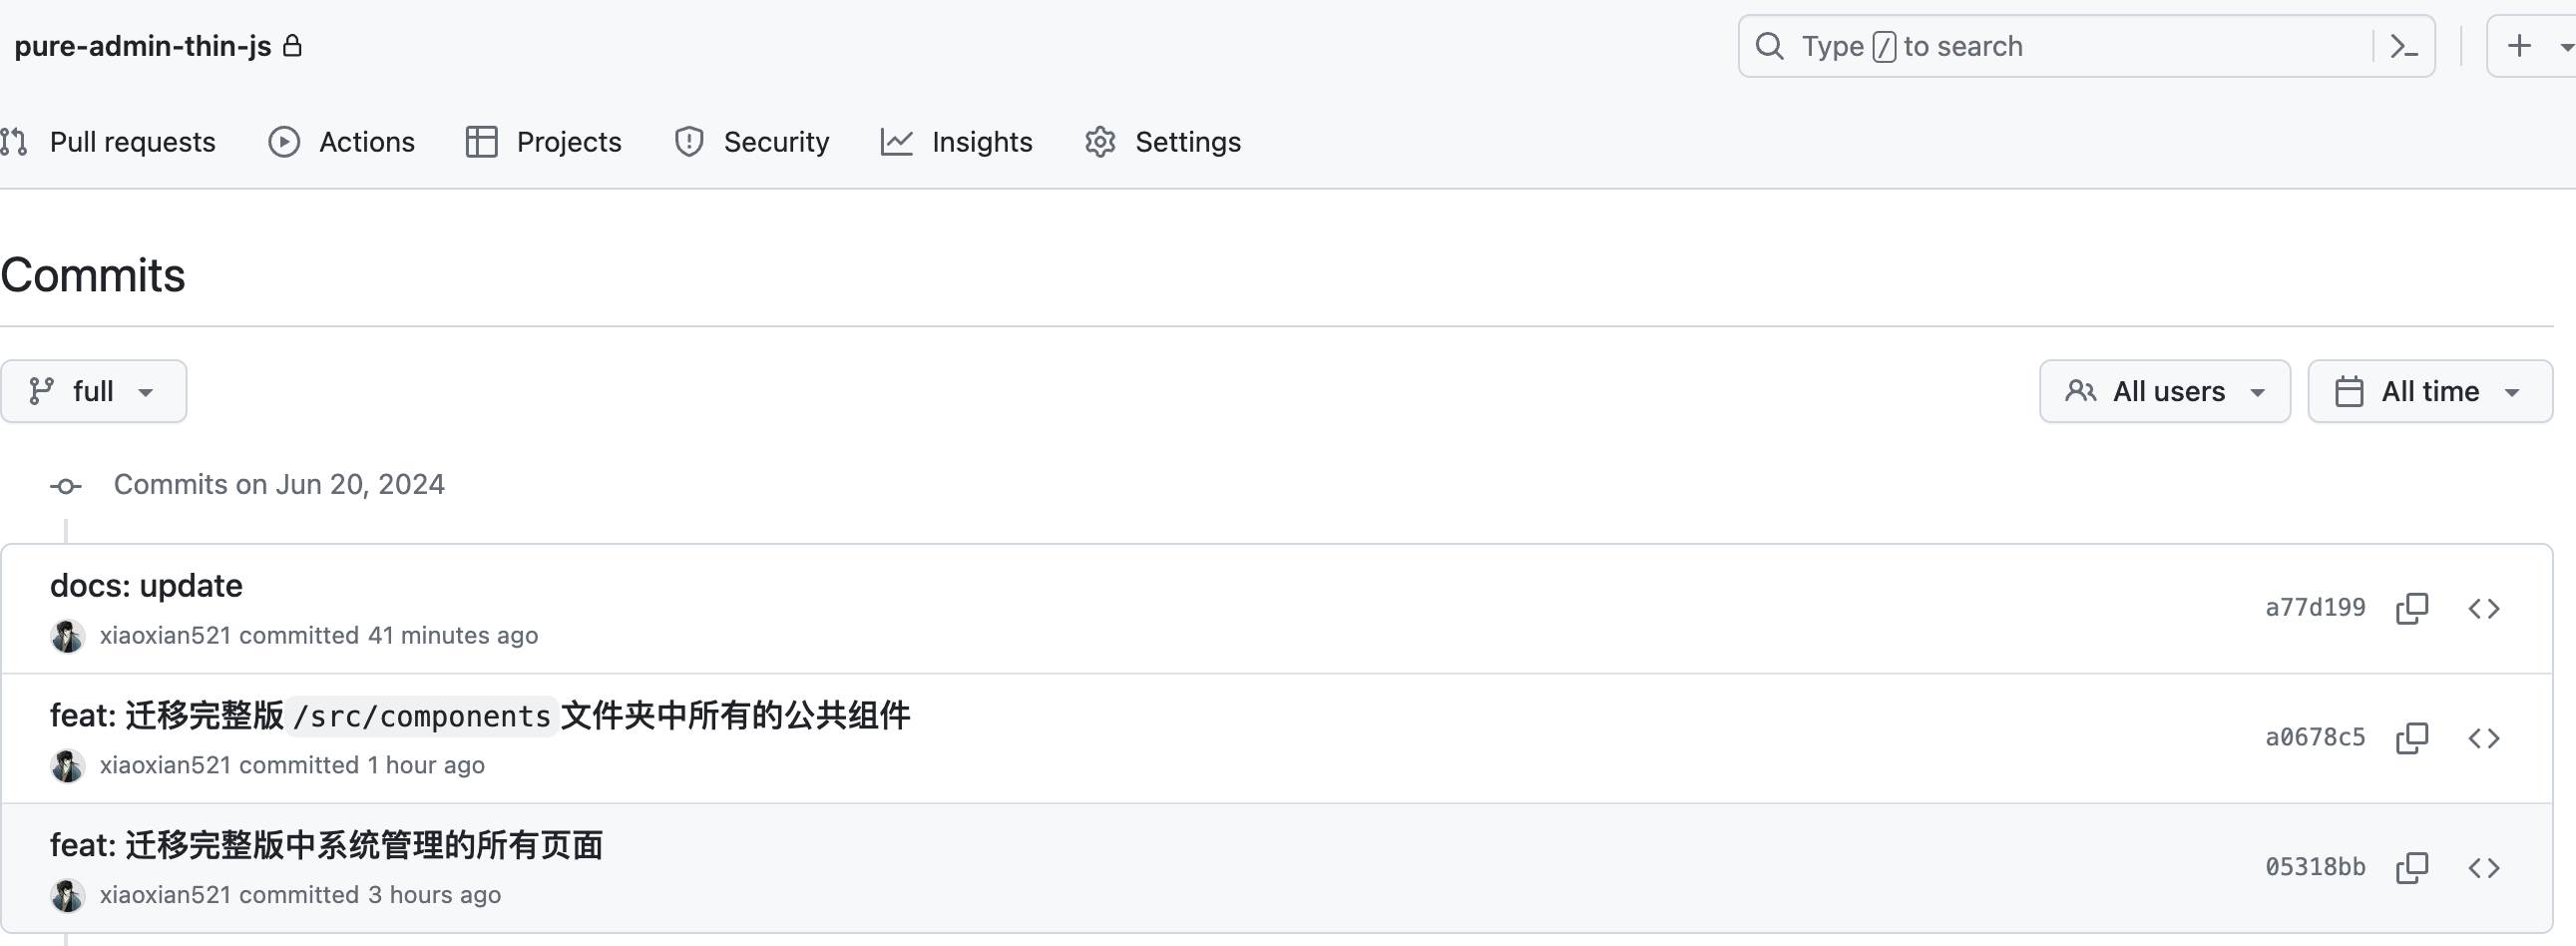
Task: Copy full SHA for commit a0678c5
Action: [2411, 738]
